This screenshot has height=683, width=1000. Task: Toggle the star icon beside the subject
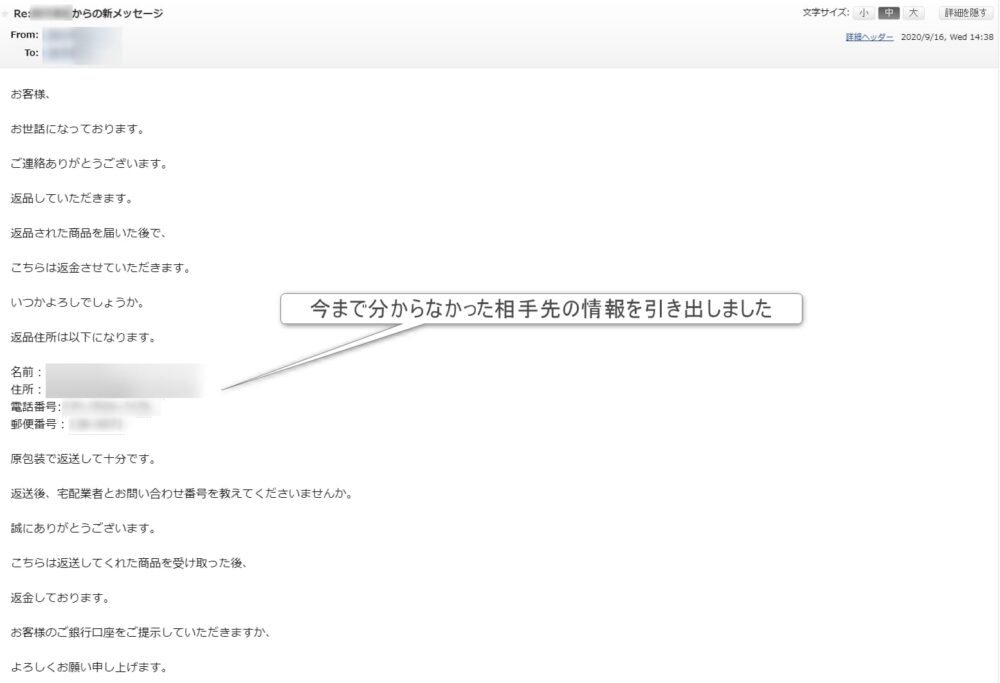coord(5,13)
